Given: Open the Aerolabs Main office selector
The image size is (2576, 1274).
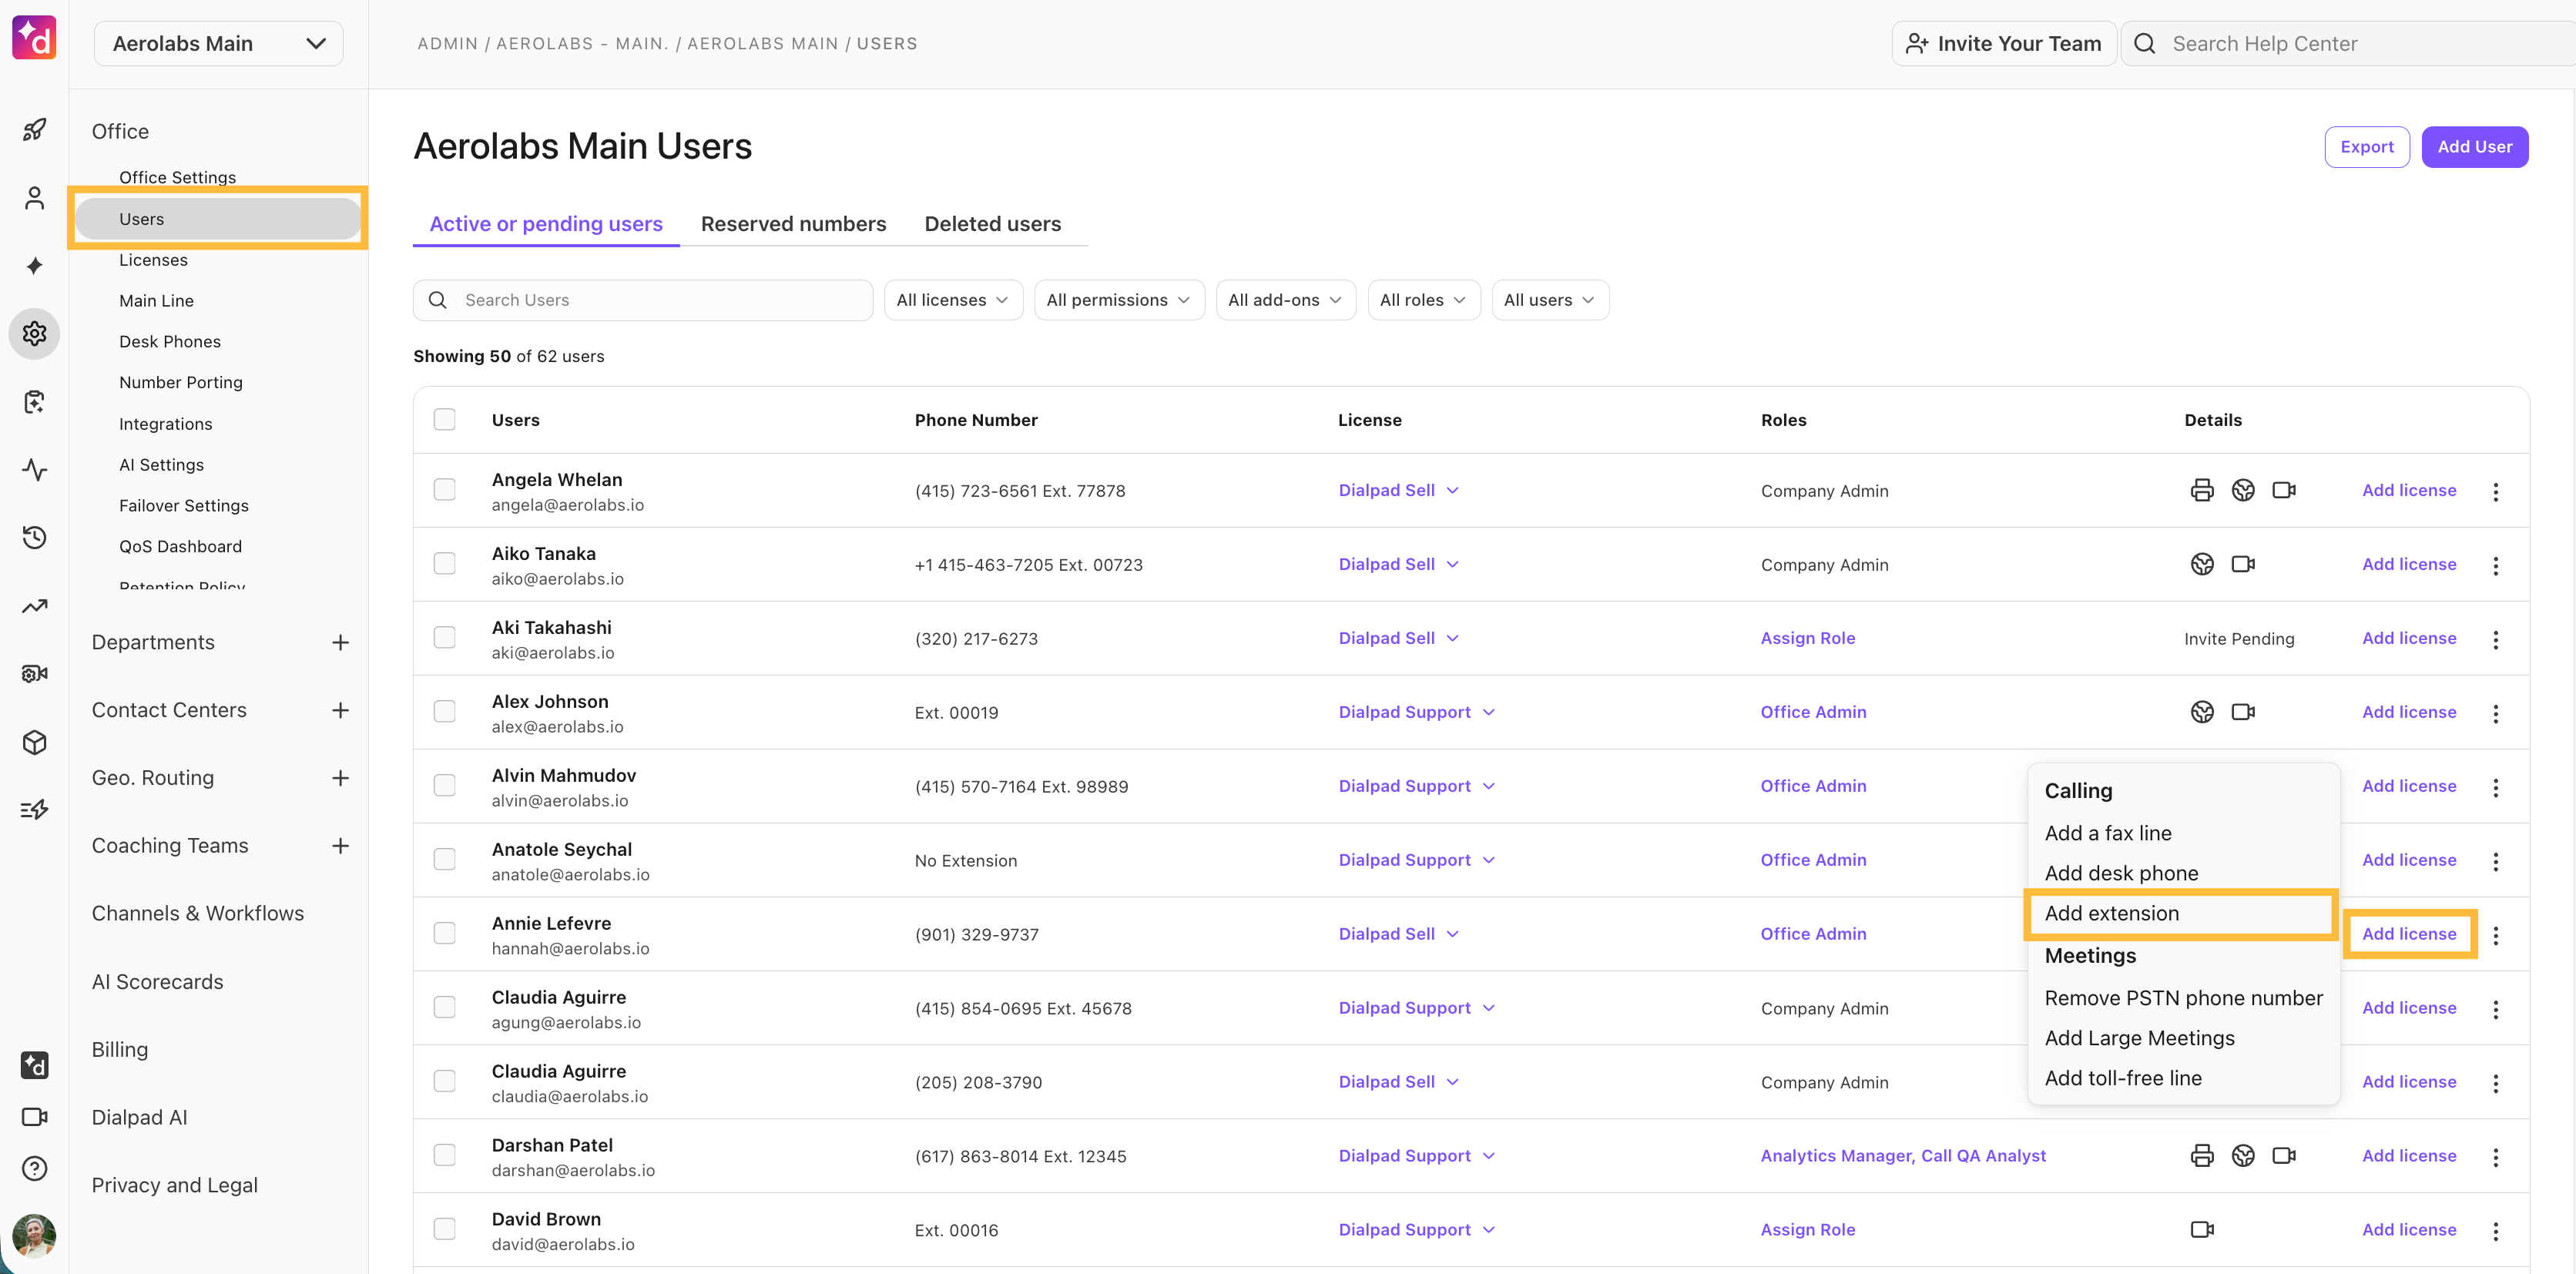Looking at the screenshot, I should click(219, 44).
